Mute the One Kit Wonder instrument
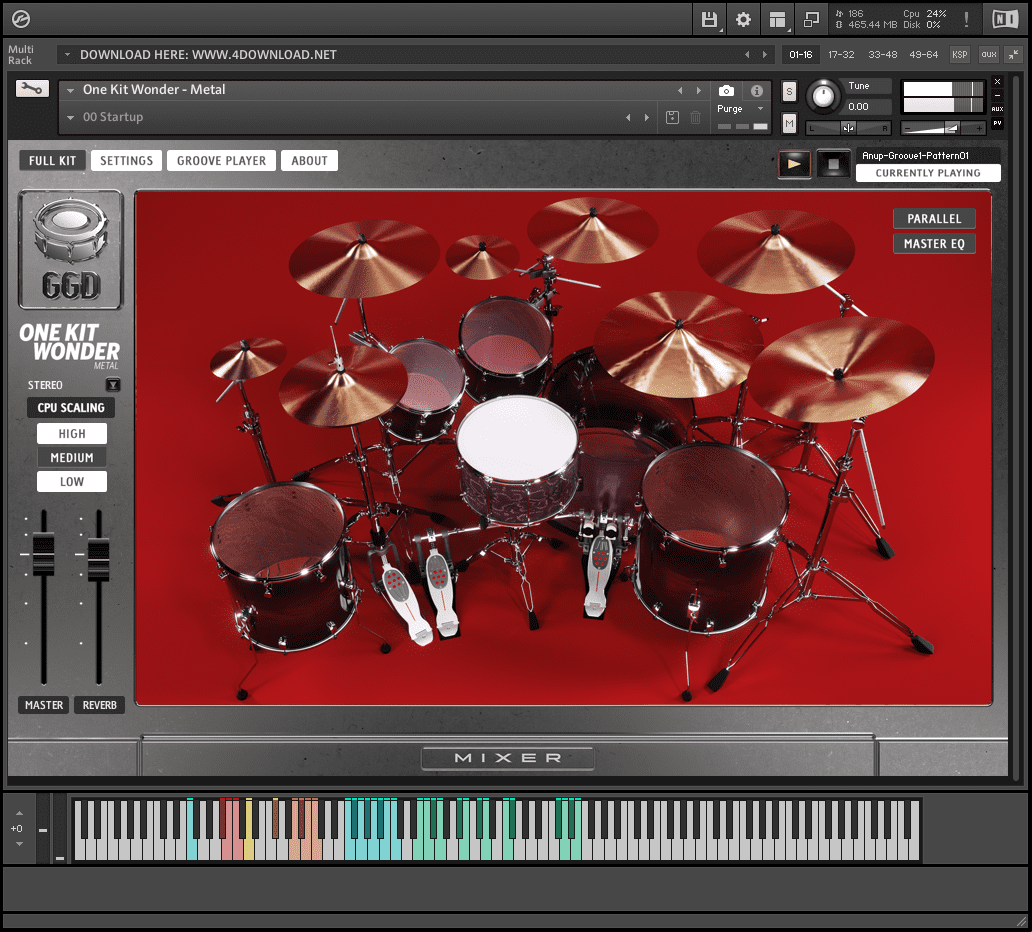 click(789, 123)
